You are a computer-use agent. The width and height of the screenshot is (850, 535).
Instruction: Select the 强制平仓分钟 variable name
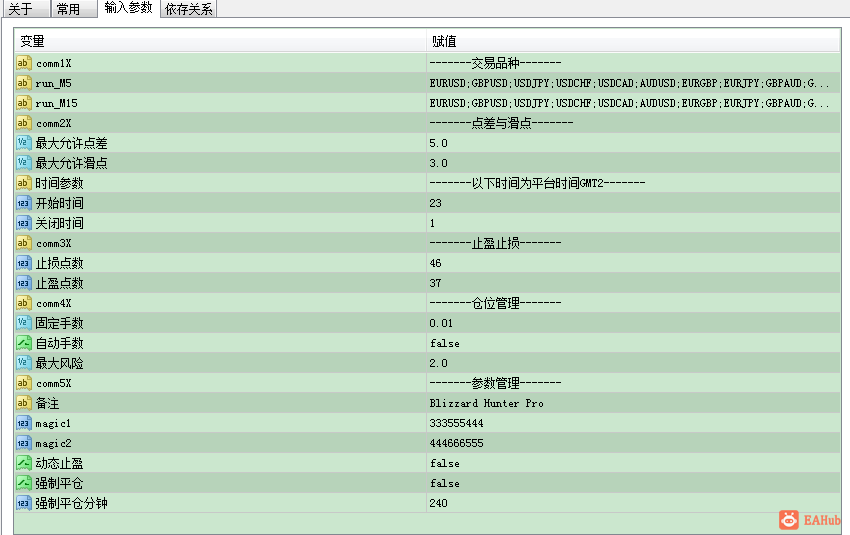click(x=71, y=503)
